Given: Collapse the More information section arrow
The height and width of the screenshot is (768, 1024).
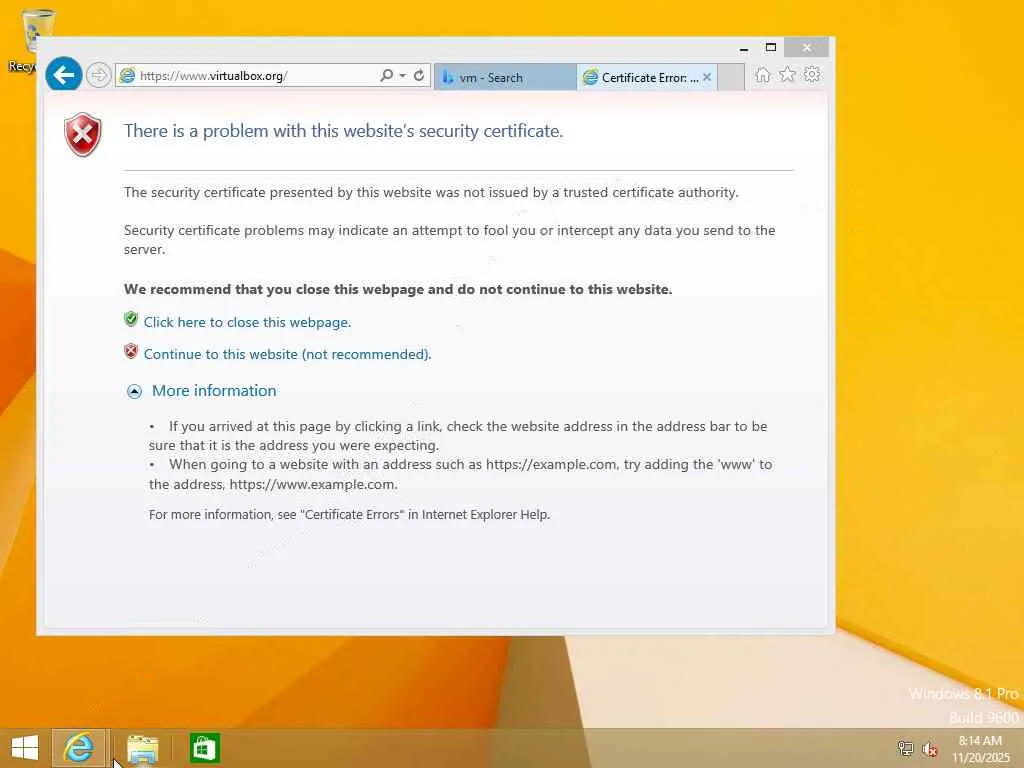Looking at the screenshot, I should point(134,391).
